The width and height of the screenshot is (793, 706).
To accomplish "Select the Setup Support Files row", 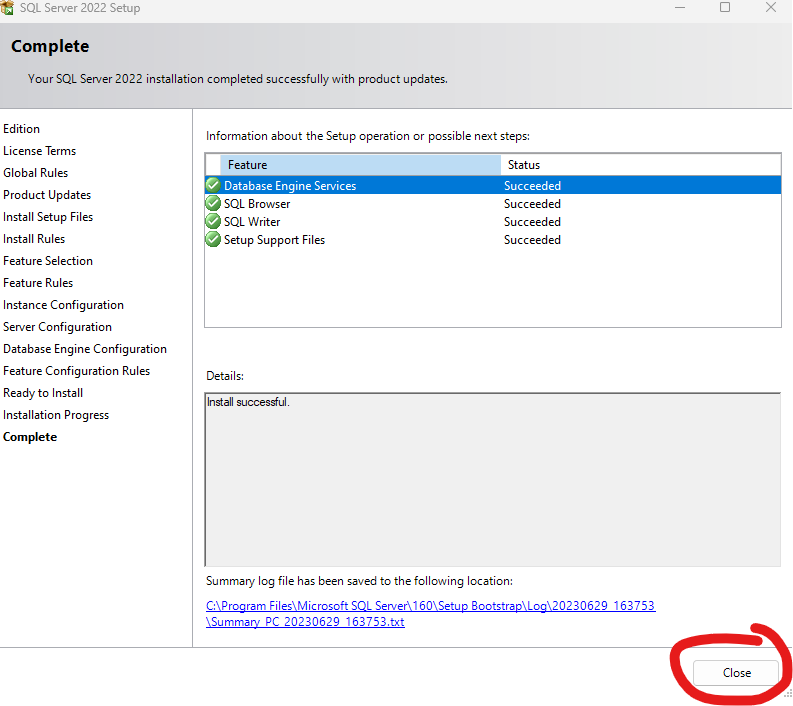I will [493, 240].
